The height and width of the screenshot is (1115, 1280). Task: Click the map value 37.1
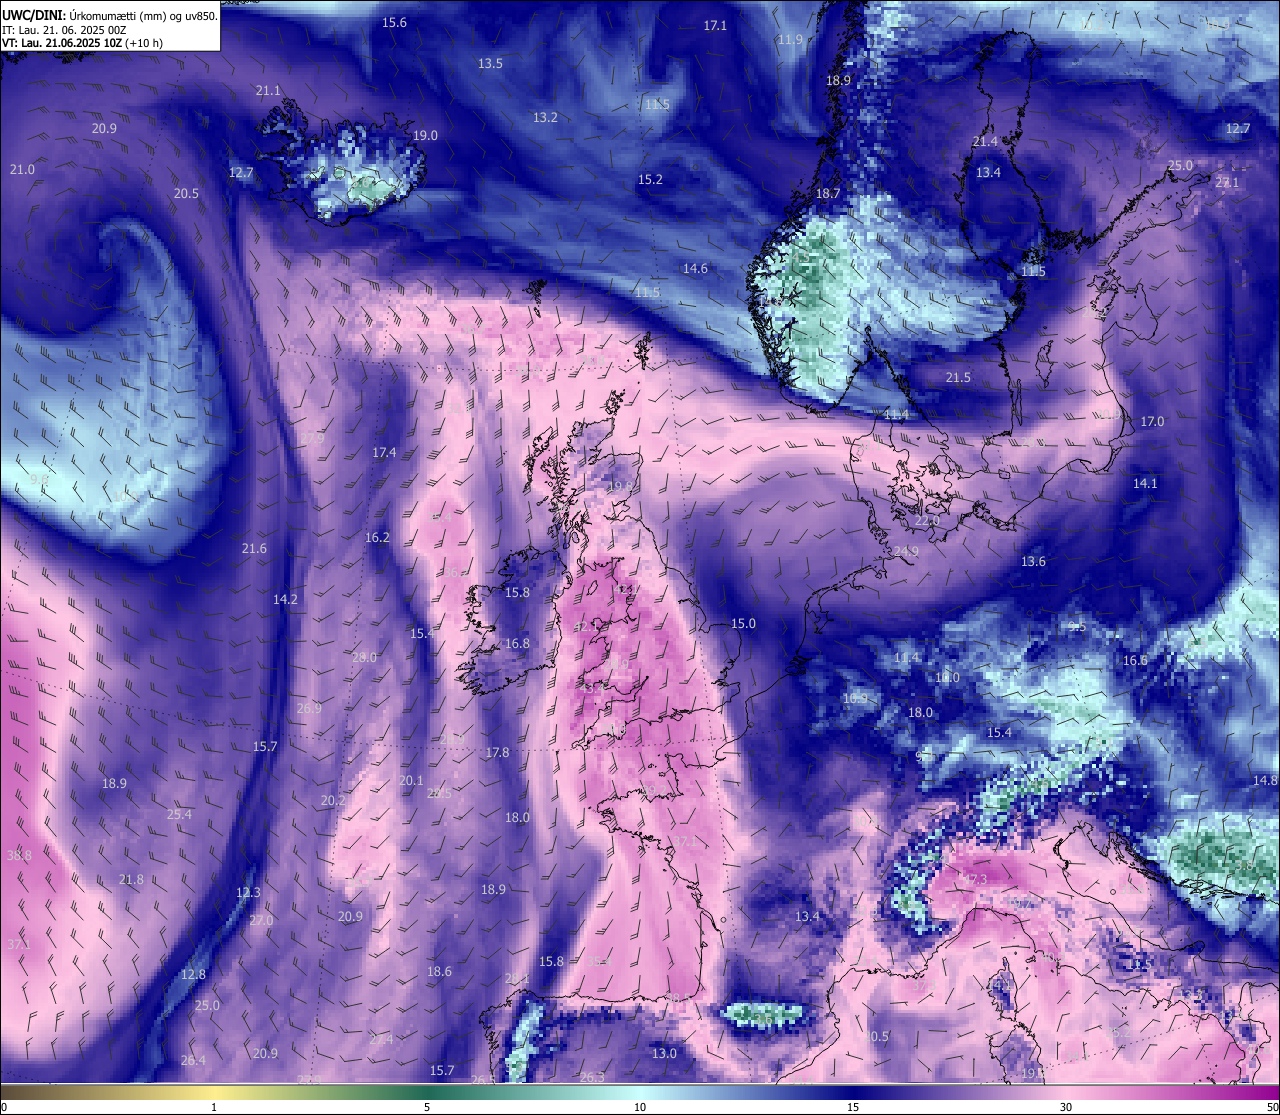19,944
